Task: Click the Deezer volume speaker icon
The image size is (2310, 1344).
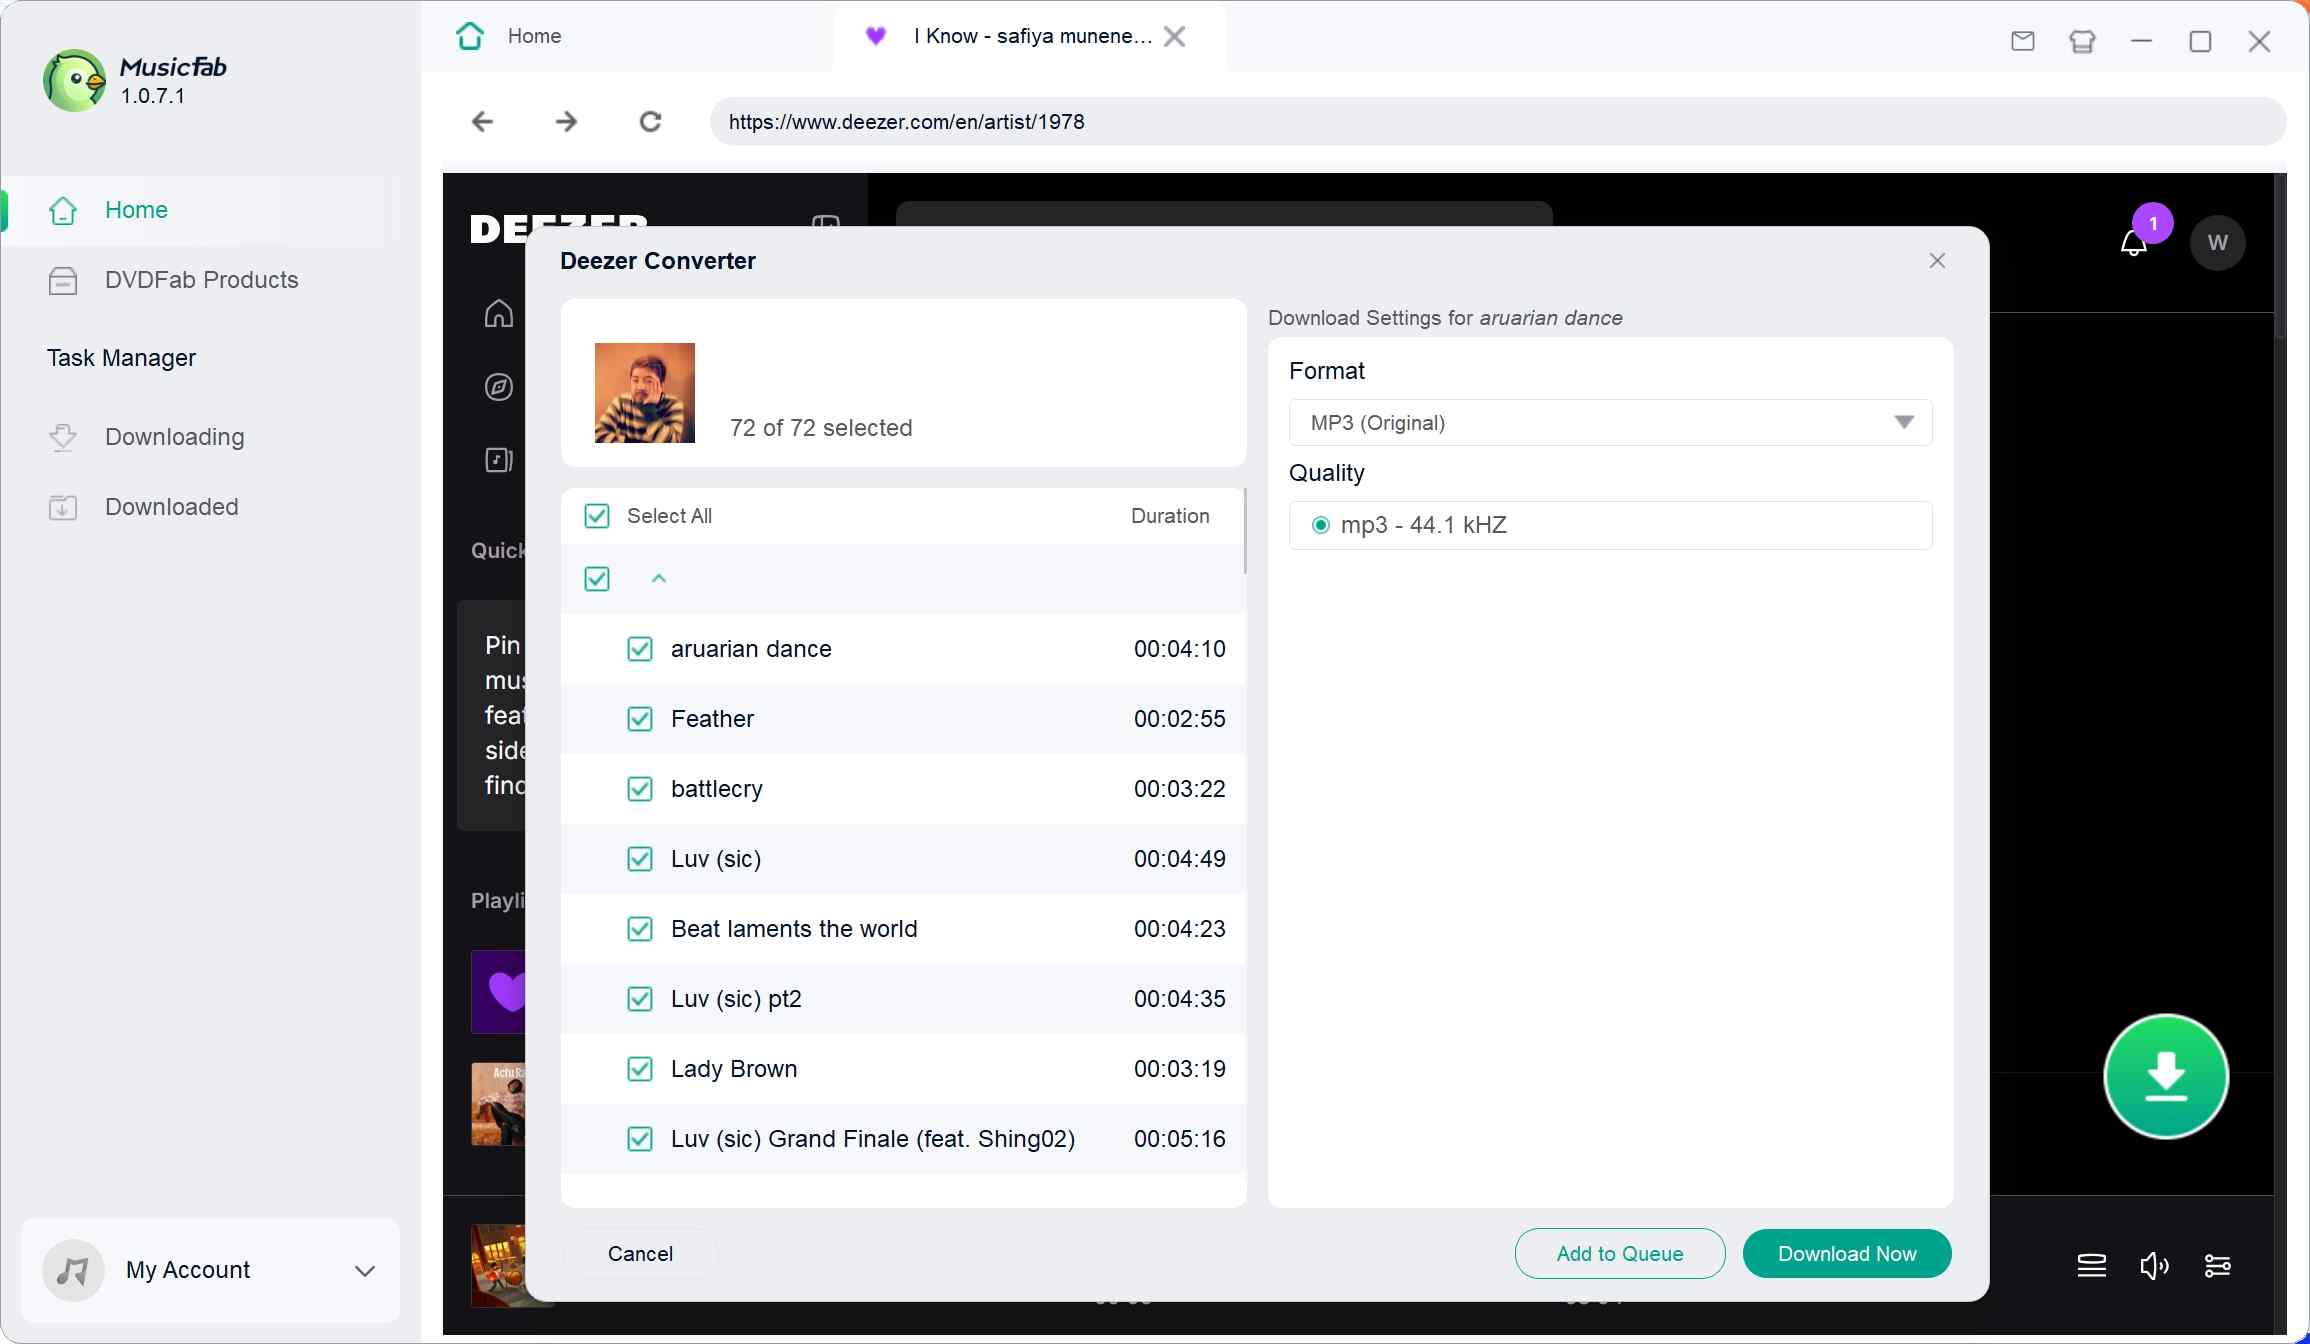Action: click(x=2155, y=1266)
